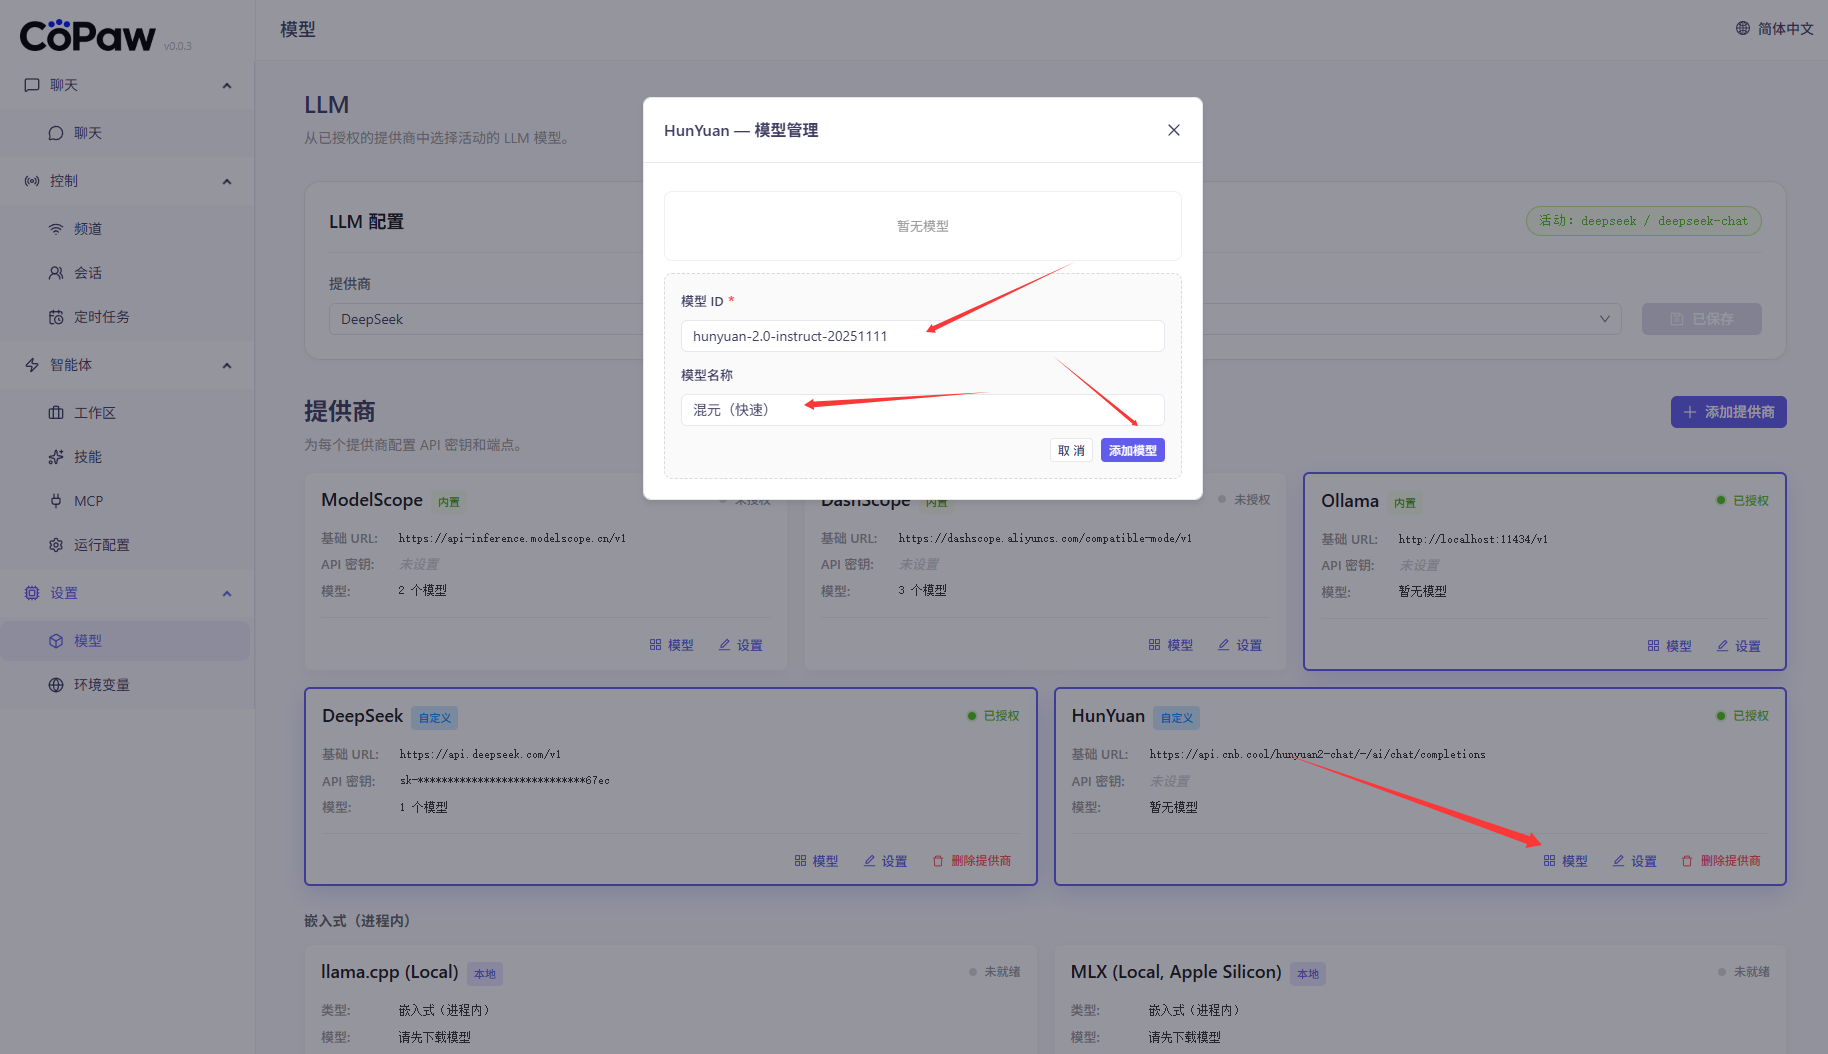Click 删除提供商 on the HunYuan card
Image resolution: width=1828 pixels, height=1054 pixels.
[x=1721, y=861]
